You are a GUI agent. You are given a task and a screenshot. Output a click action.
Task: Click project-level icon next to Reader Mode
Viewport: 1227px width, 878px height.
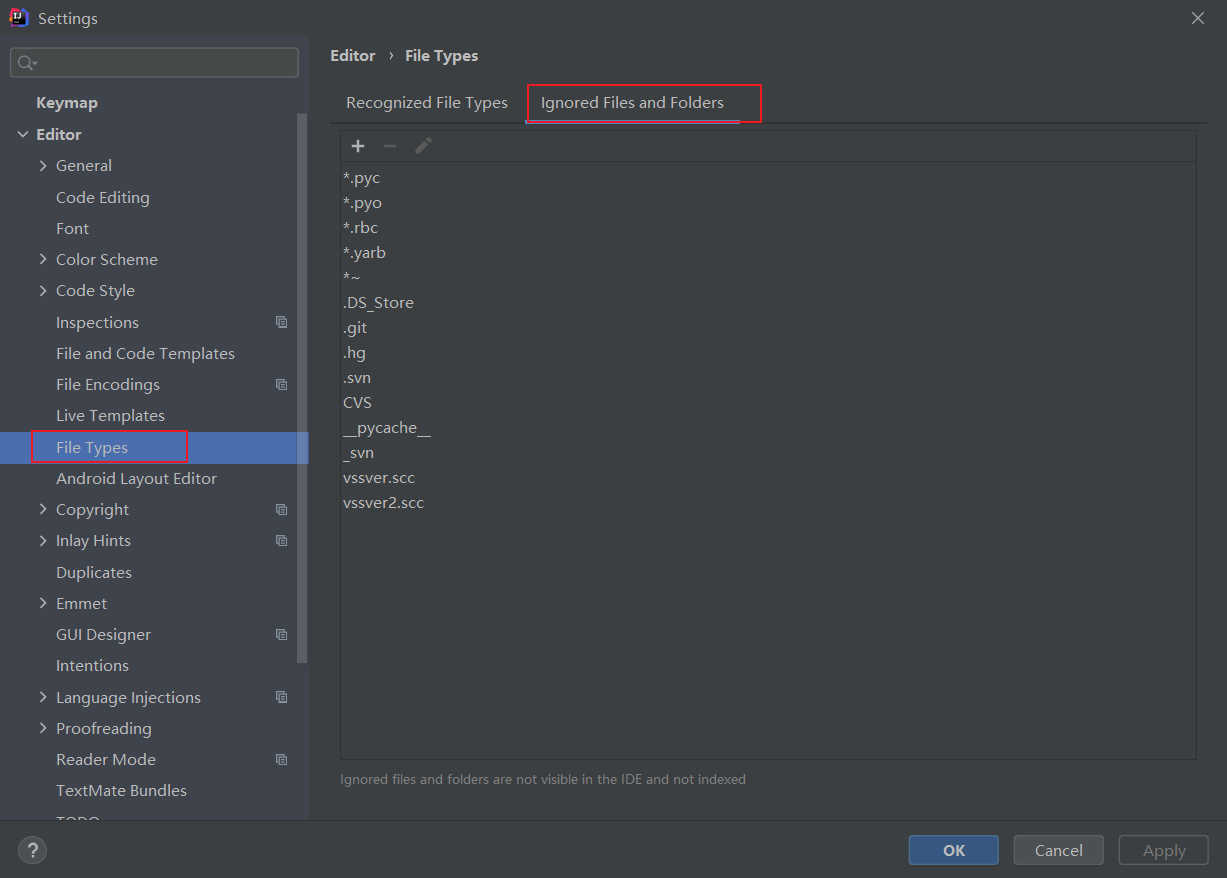point(282,759)
